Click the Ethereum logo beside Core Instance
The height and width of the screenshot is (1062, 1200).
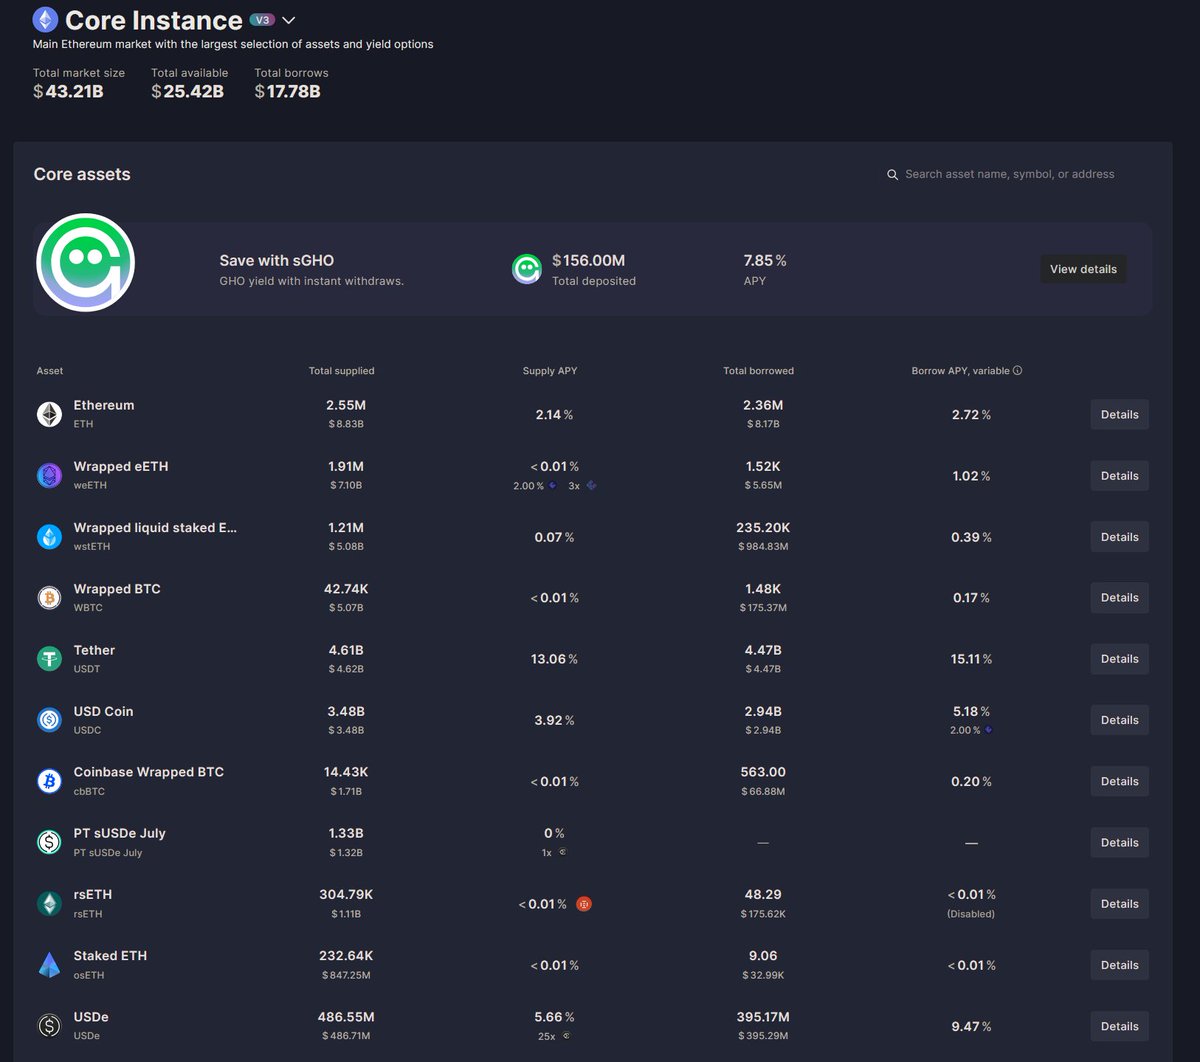[45, 19]
